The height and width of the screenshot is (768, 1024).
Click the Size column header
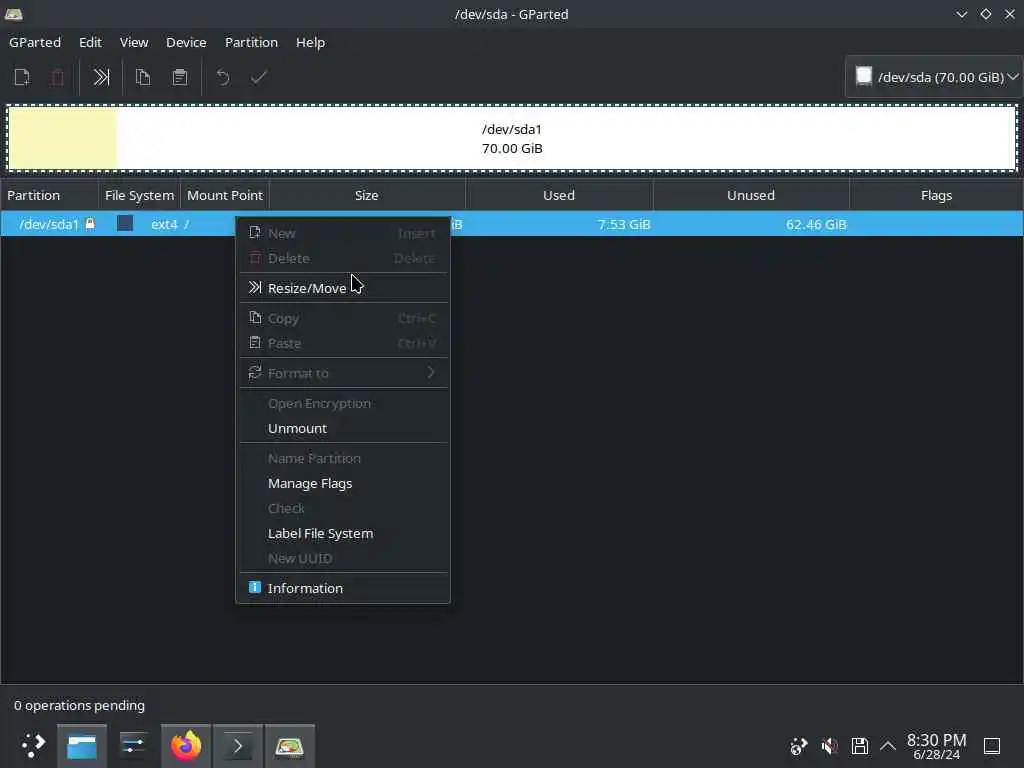click(367, 195)
